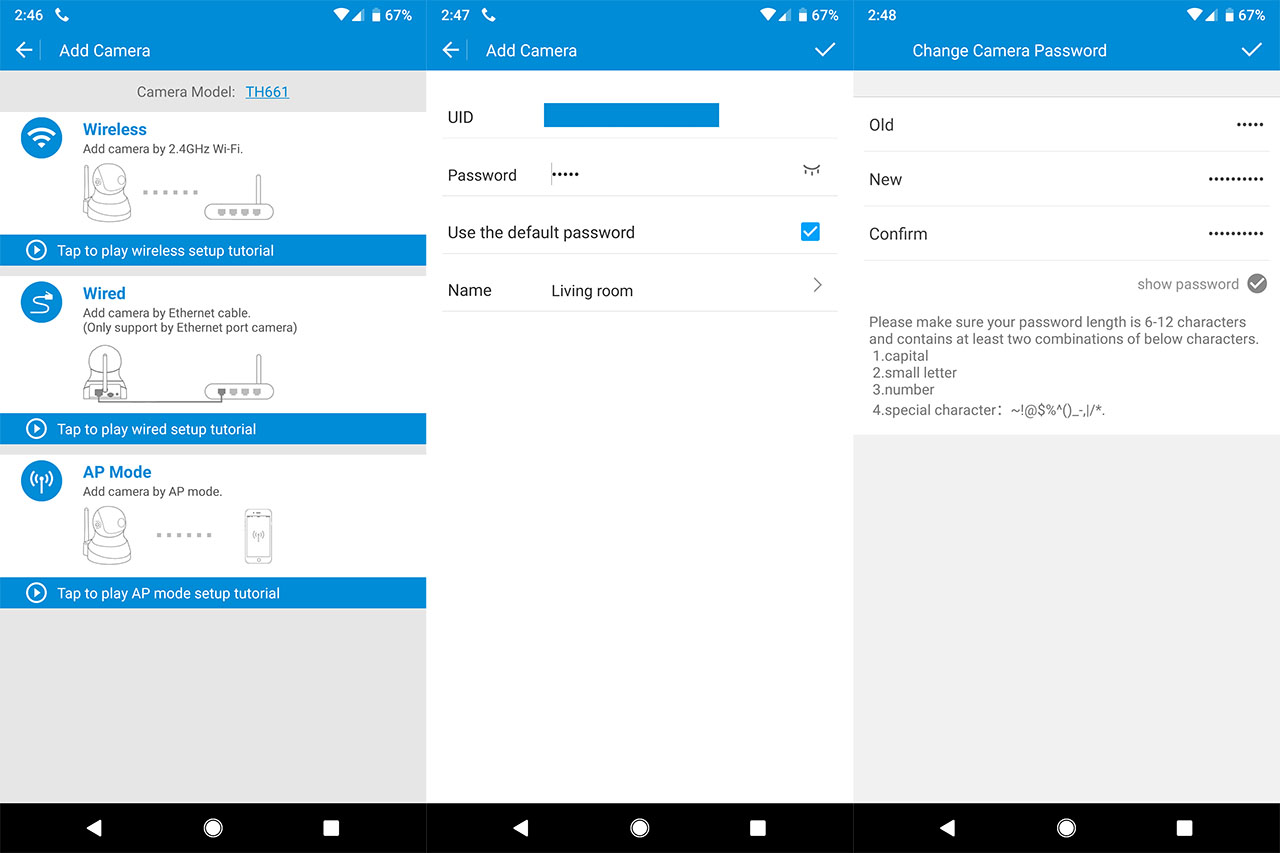Select the Wired Ethernet connection icon

41,303
